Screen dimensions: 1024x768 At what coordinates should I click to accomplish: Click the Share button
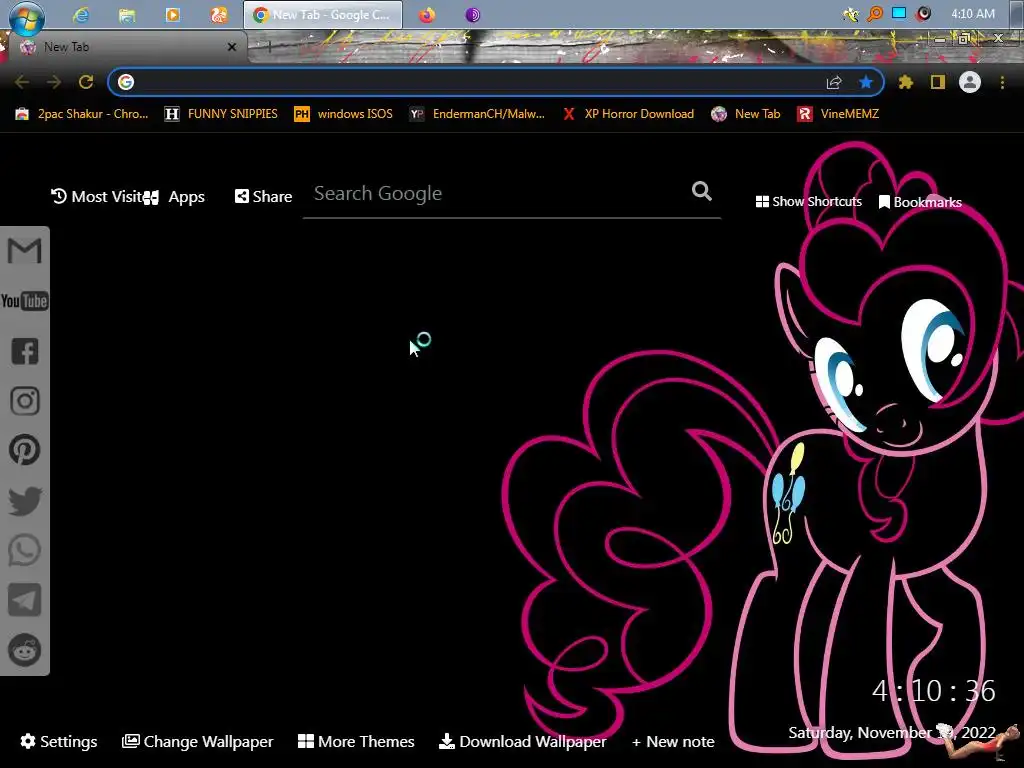[x=263, y=197]
